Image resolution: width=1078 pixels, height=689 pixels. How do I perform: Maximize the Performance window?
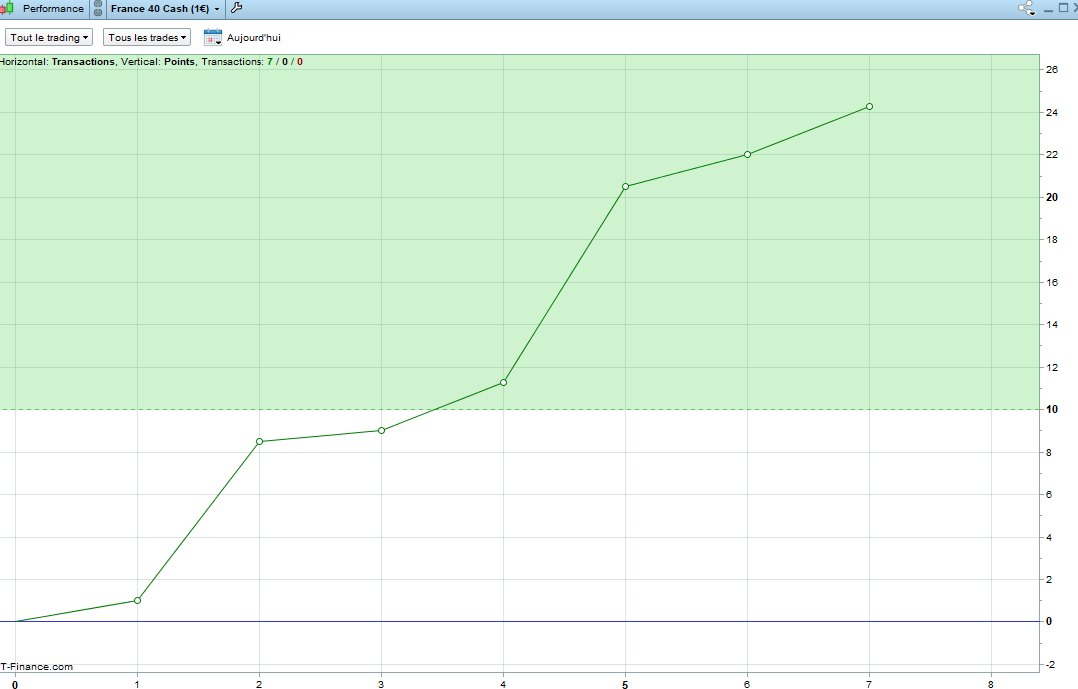[x=1063, y=8]
